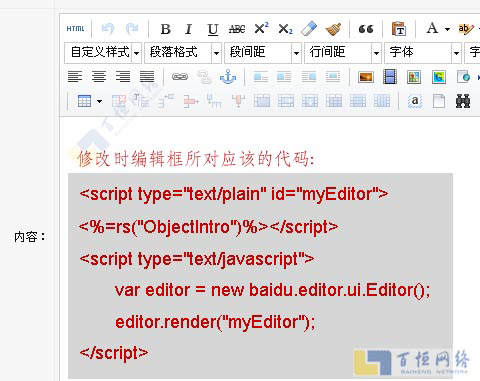Insert a video with the film icon
This screenshot has height=381, width=480.
click(390, 77)
